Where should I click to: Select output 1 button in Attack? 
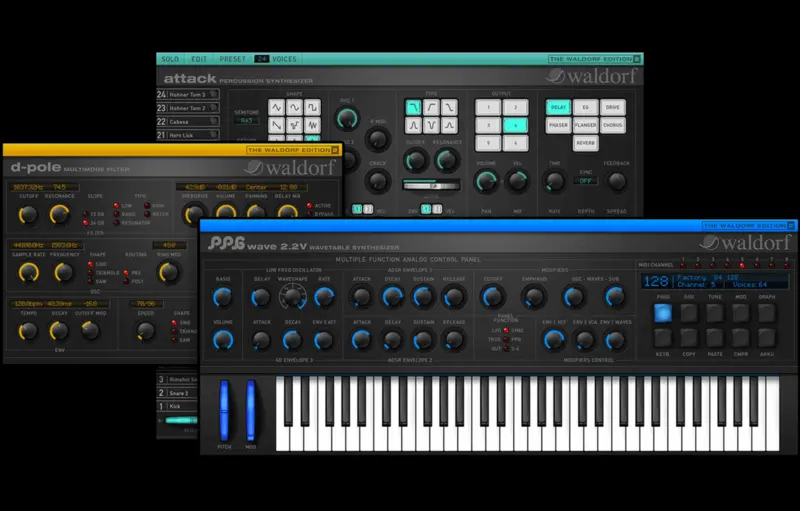pos(488,107)
